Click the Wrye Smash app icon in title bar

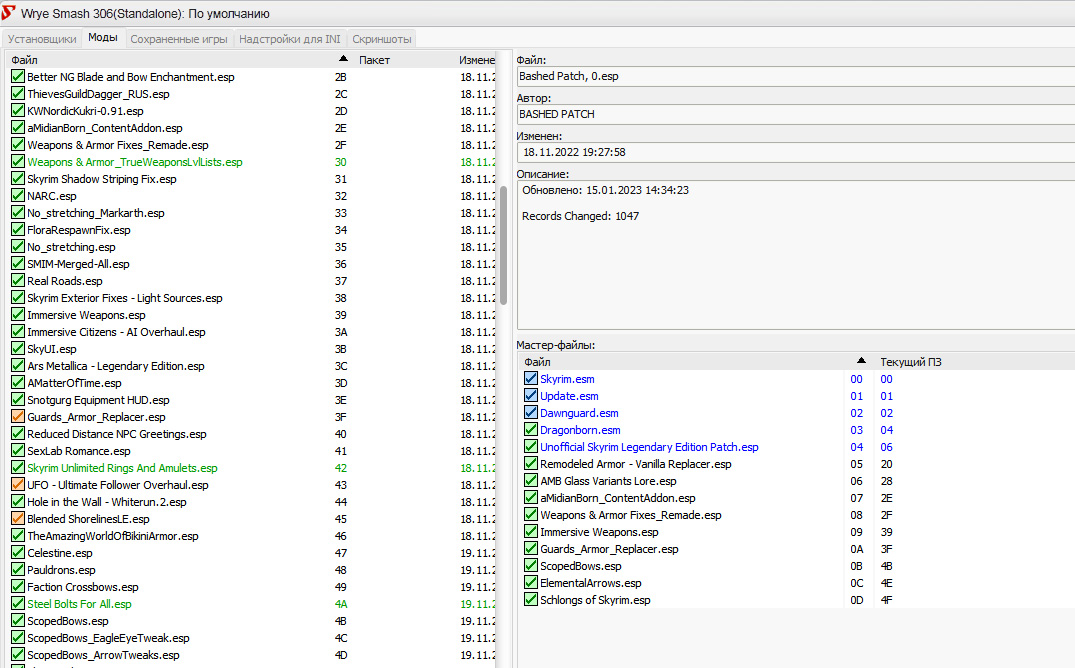pyautogui.click(x=8, y=12)
